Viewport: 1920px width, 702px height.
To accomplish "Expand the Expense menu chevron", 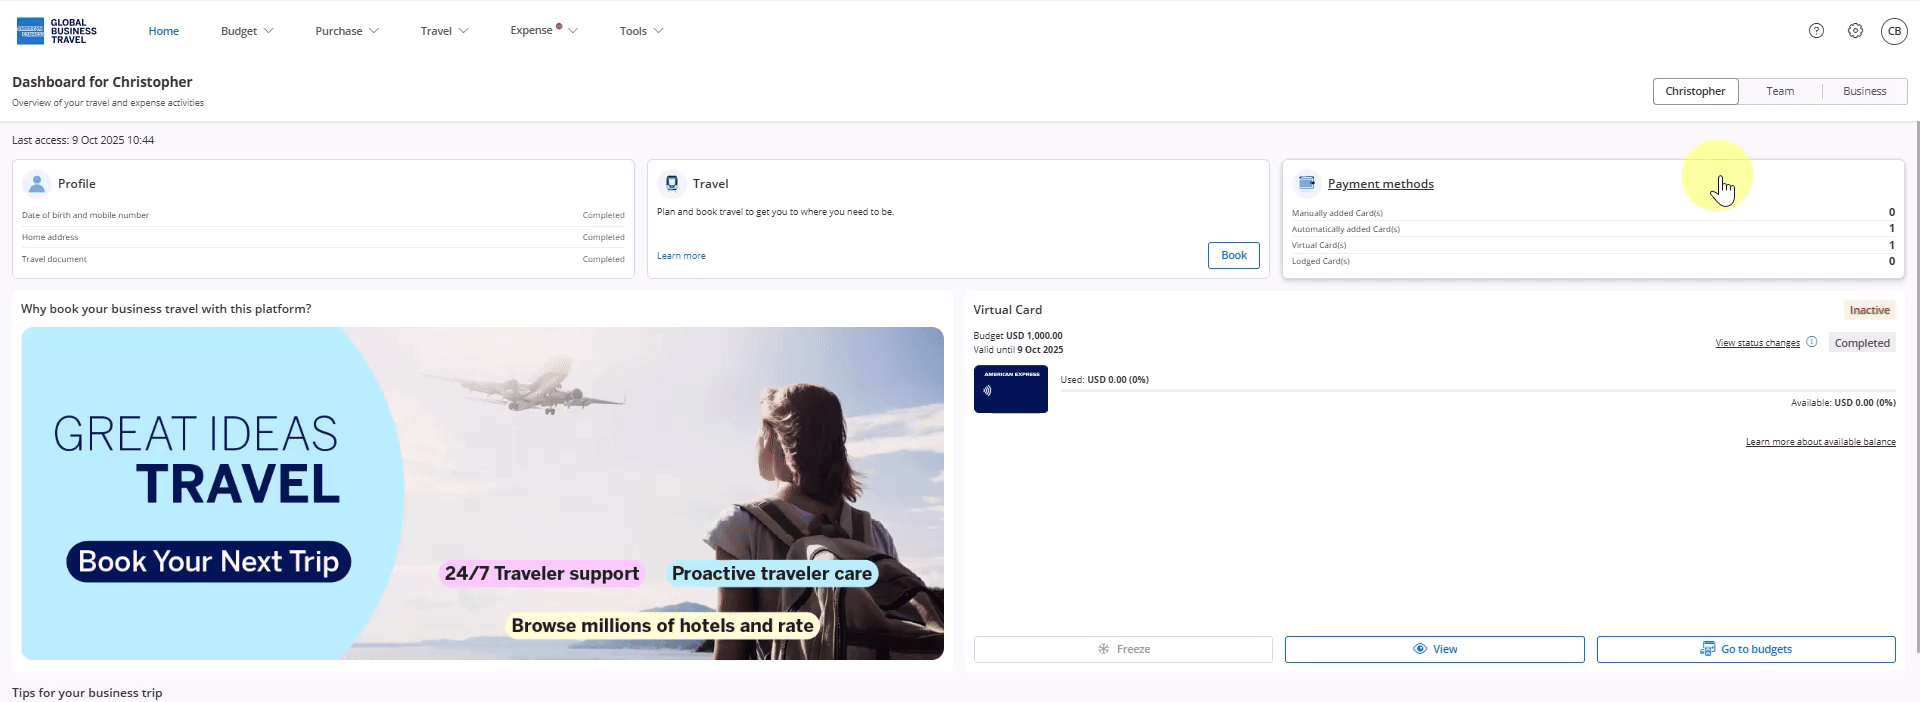I will click(x=573, y=31).
